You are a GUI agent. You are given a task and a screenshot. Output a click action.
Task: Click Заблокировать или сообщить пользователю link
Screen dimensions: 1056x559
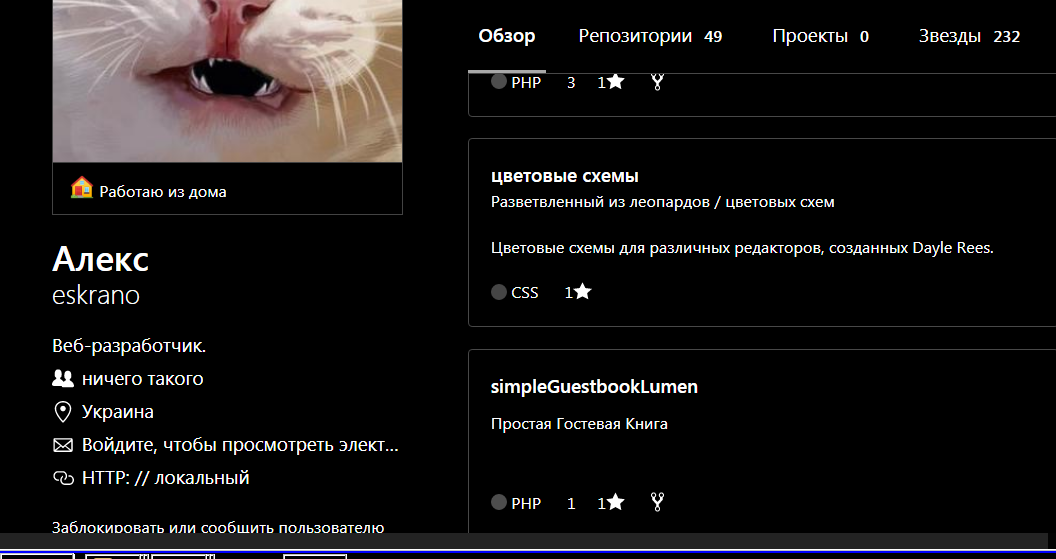[218, 527]
